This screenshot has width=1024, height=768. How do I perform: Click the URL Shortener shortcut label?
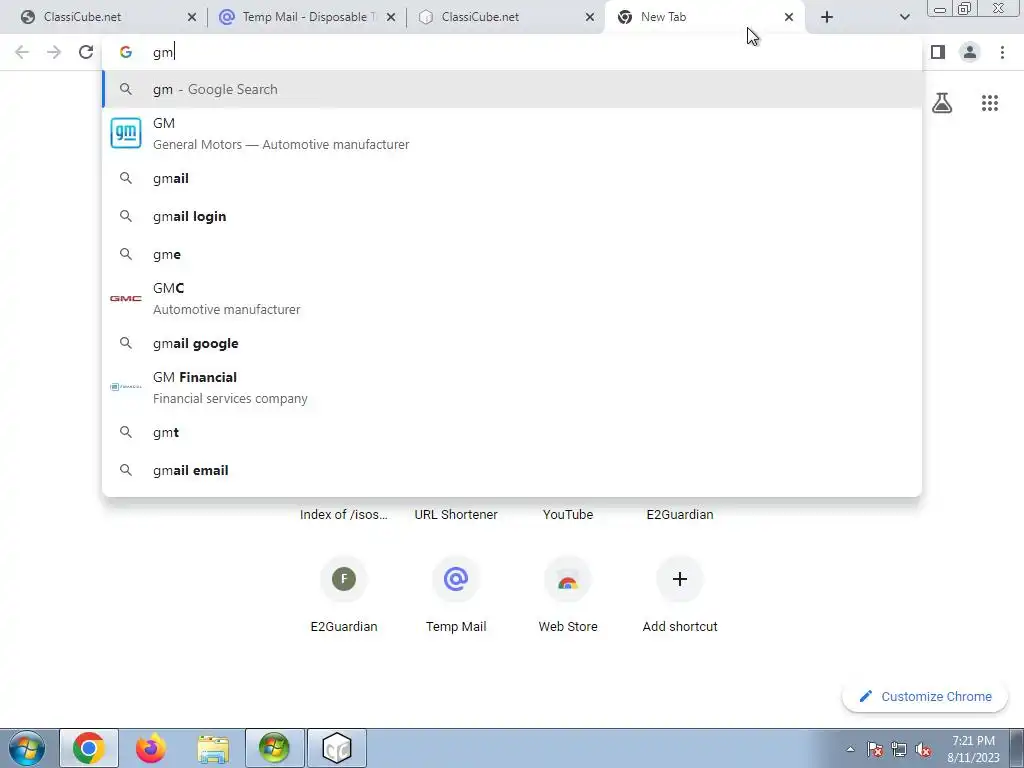coord(456,515)
